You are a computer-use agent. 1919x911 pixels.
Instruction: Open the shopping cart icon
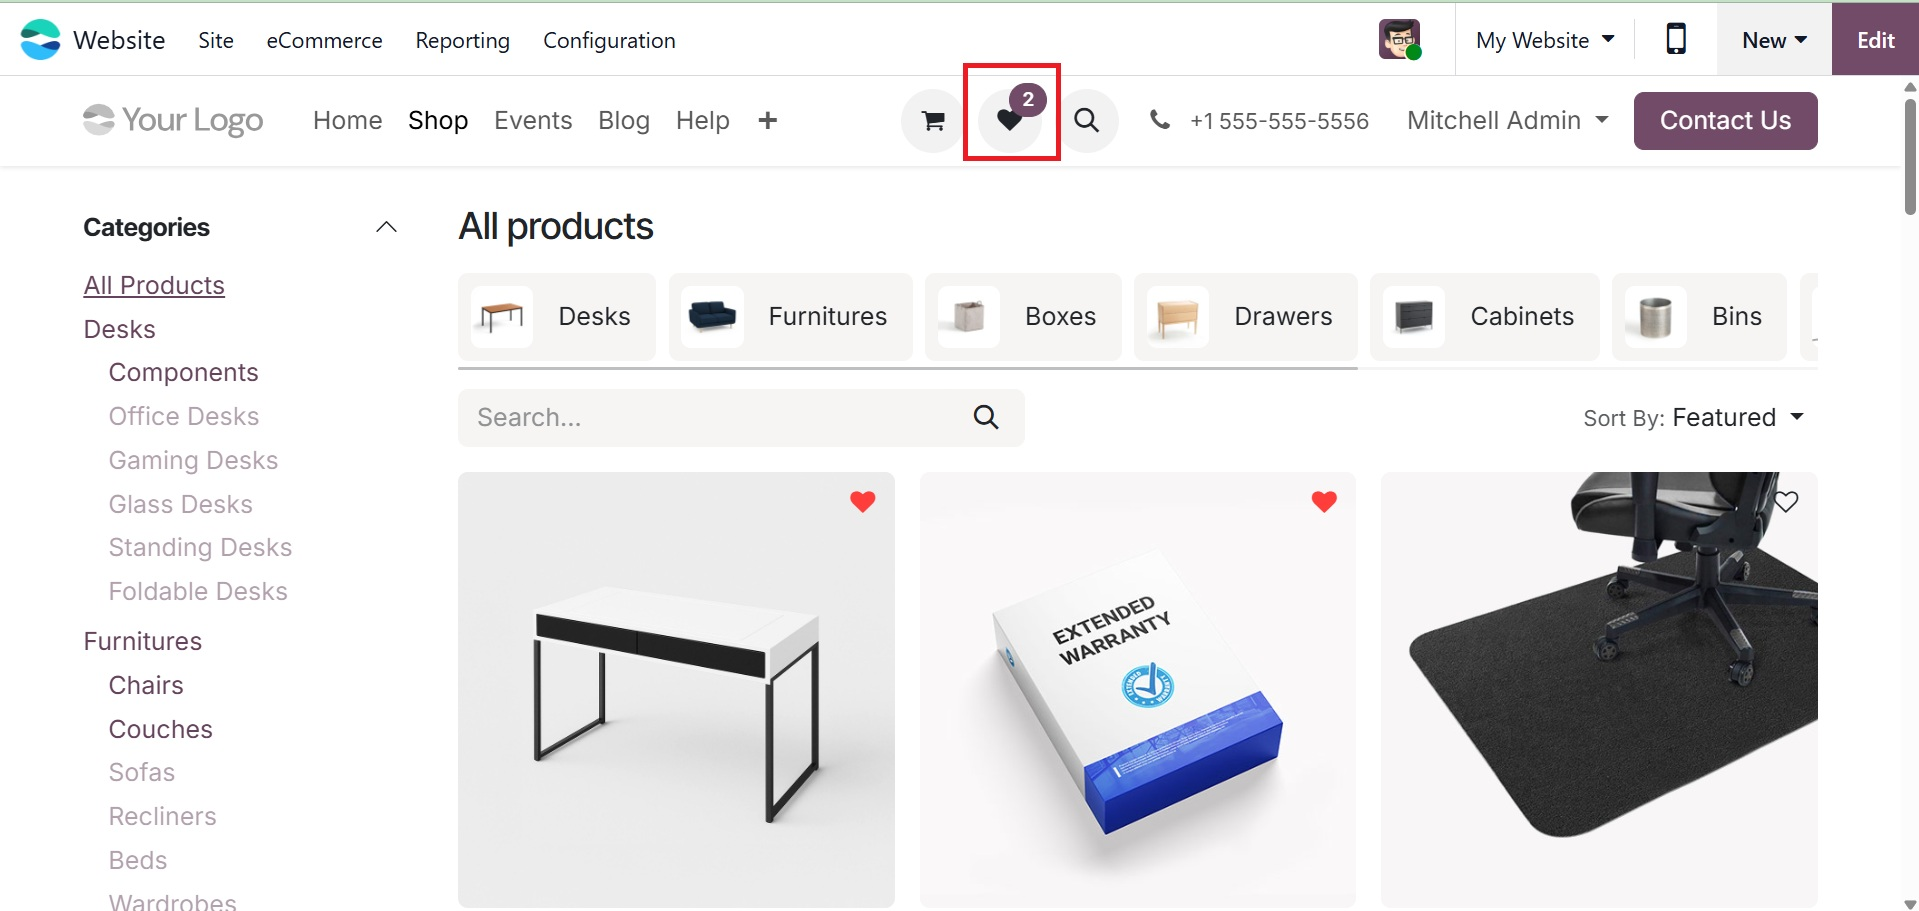click(933, 121)
